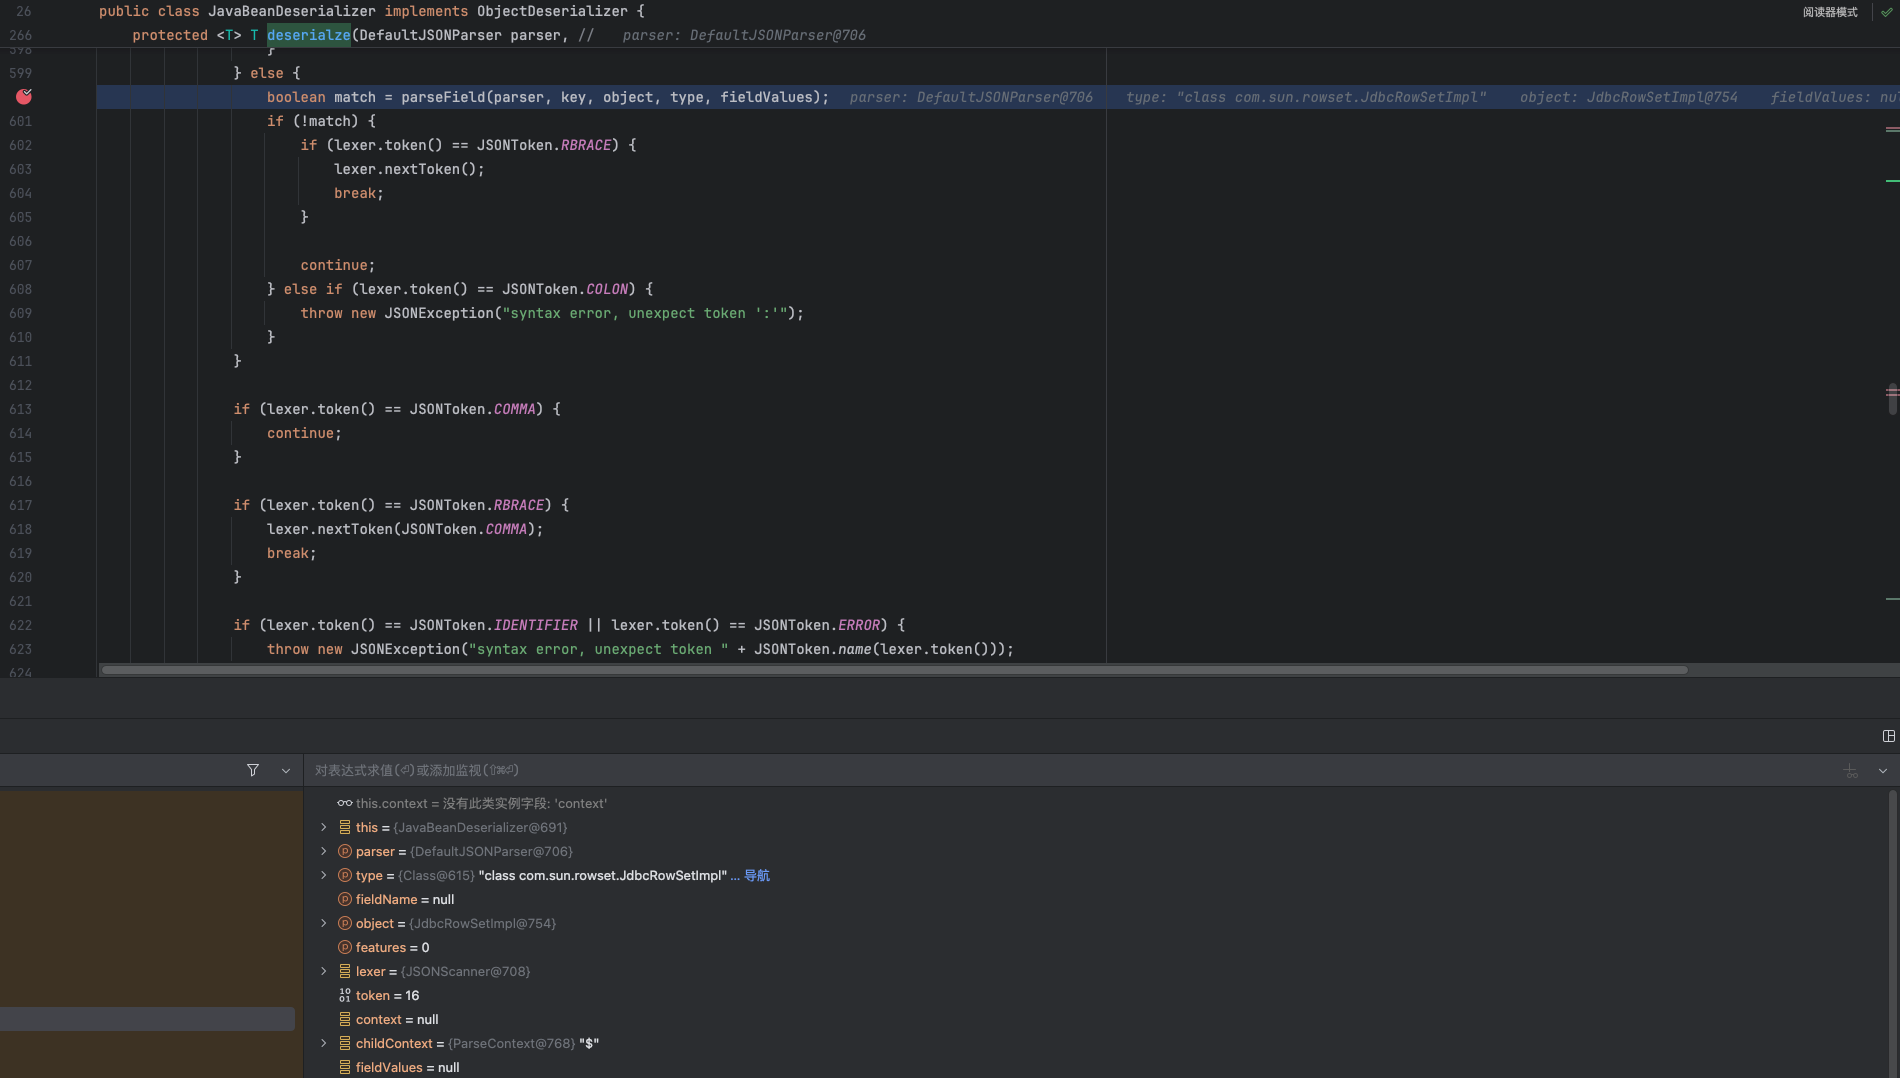Toggle 阅读器模式 reader mode

click(x=1830, y=12)
